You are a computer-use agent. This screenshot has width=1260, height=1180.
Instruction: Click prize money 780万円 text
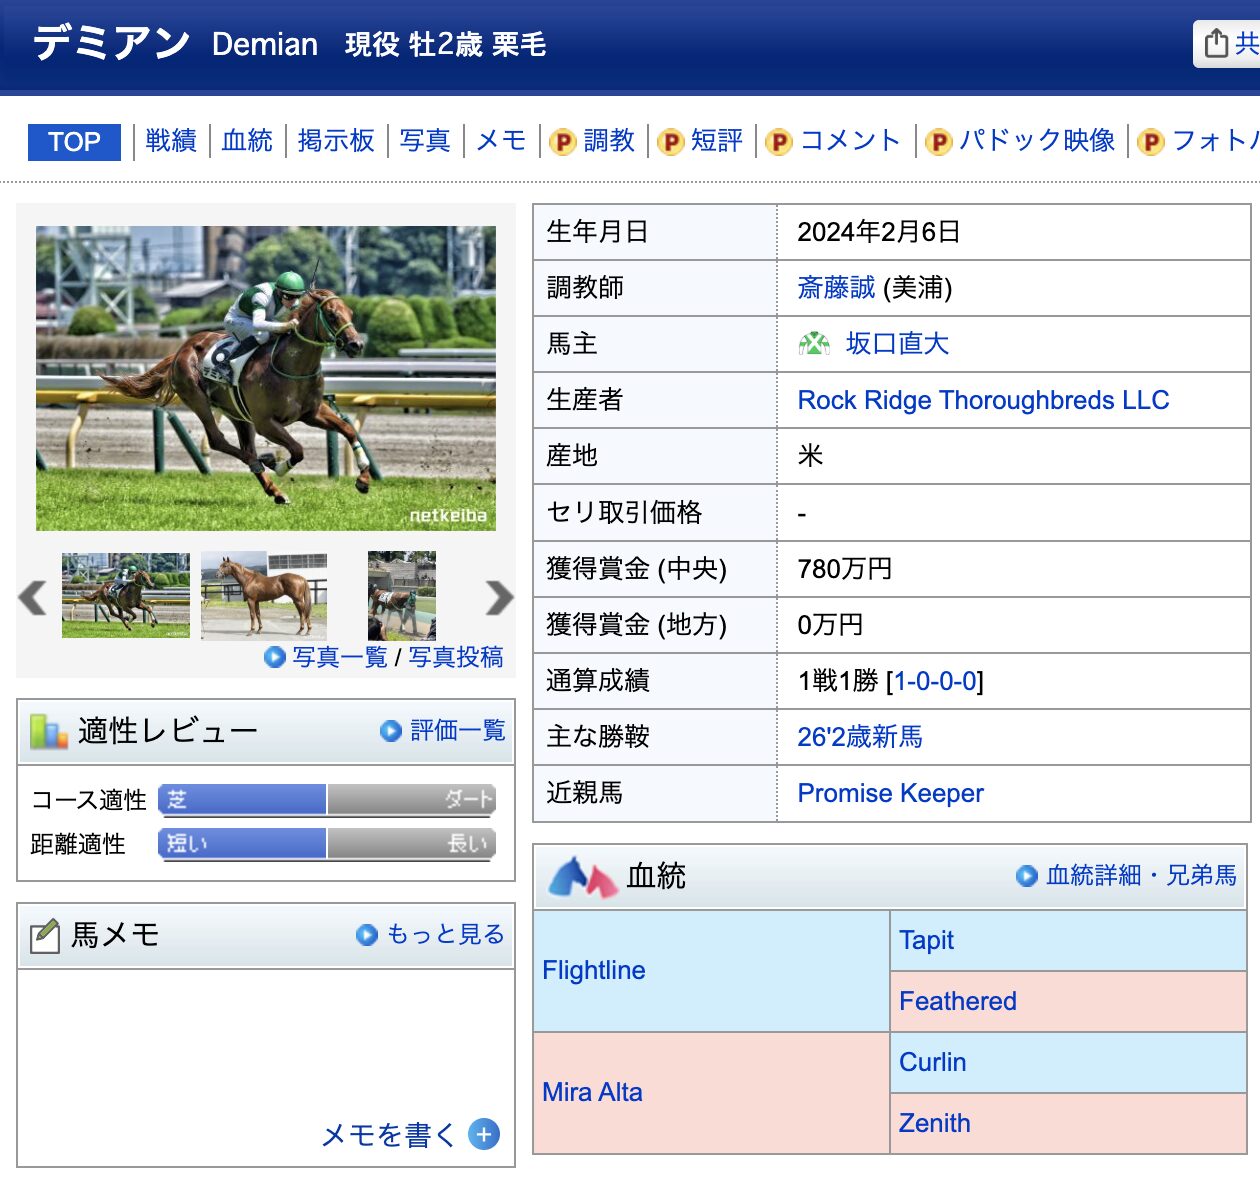(x=844, y=569)
